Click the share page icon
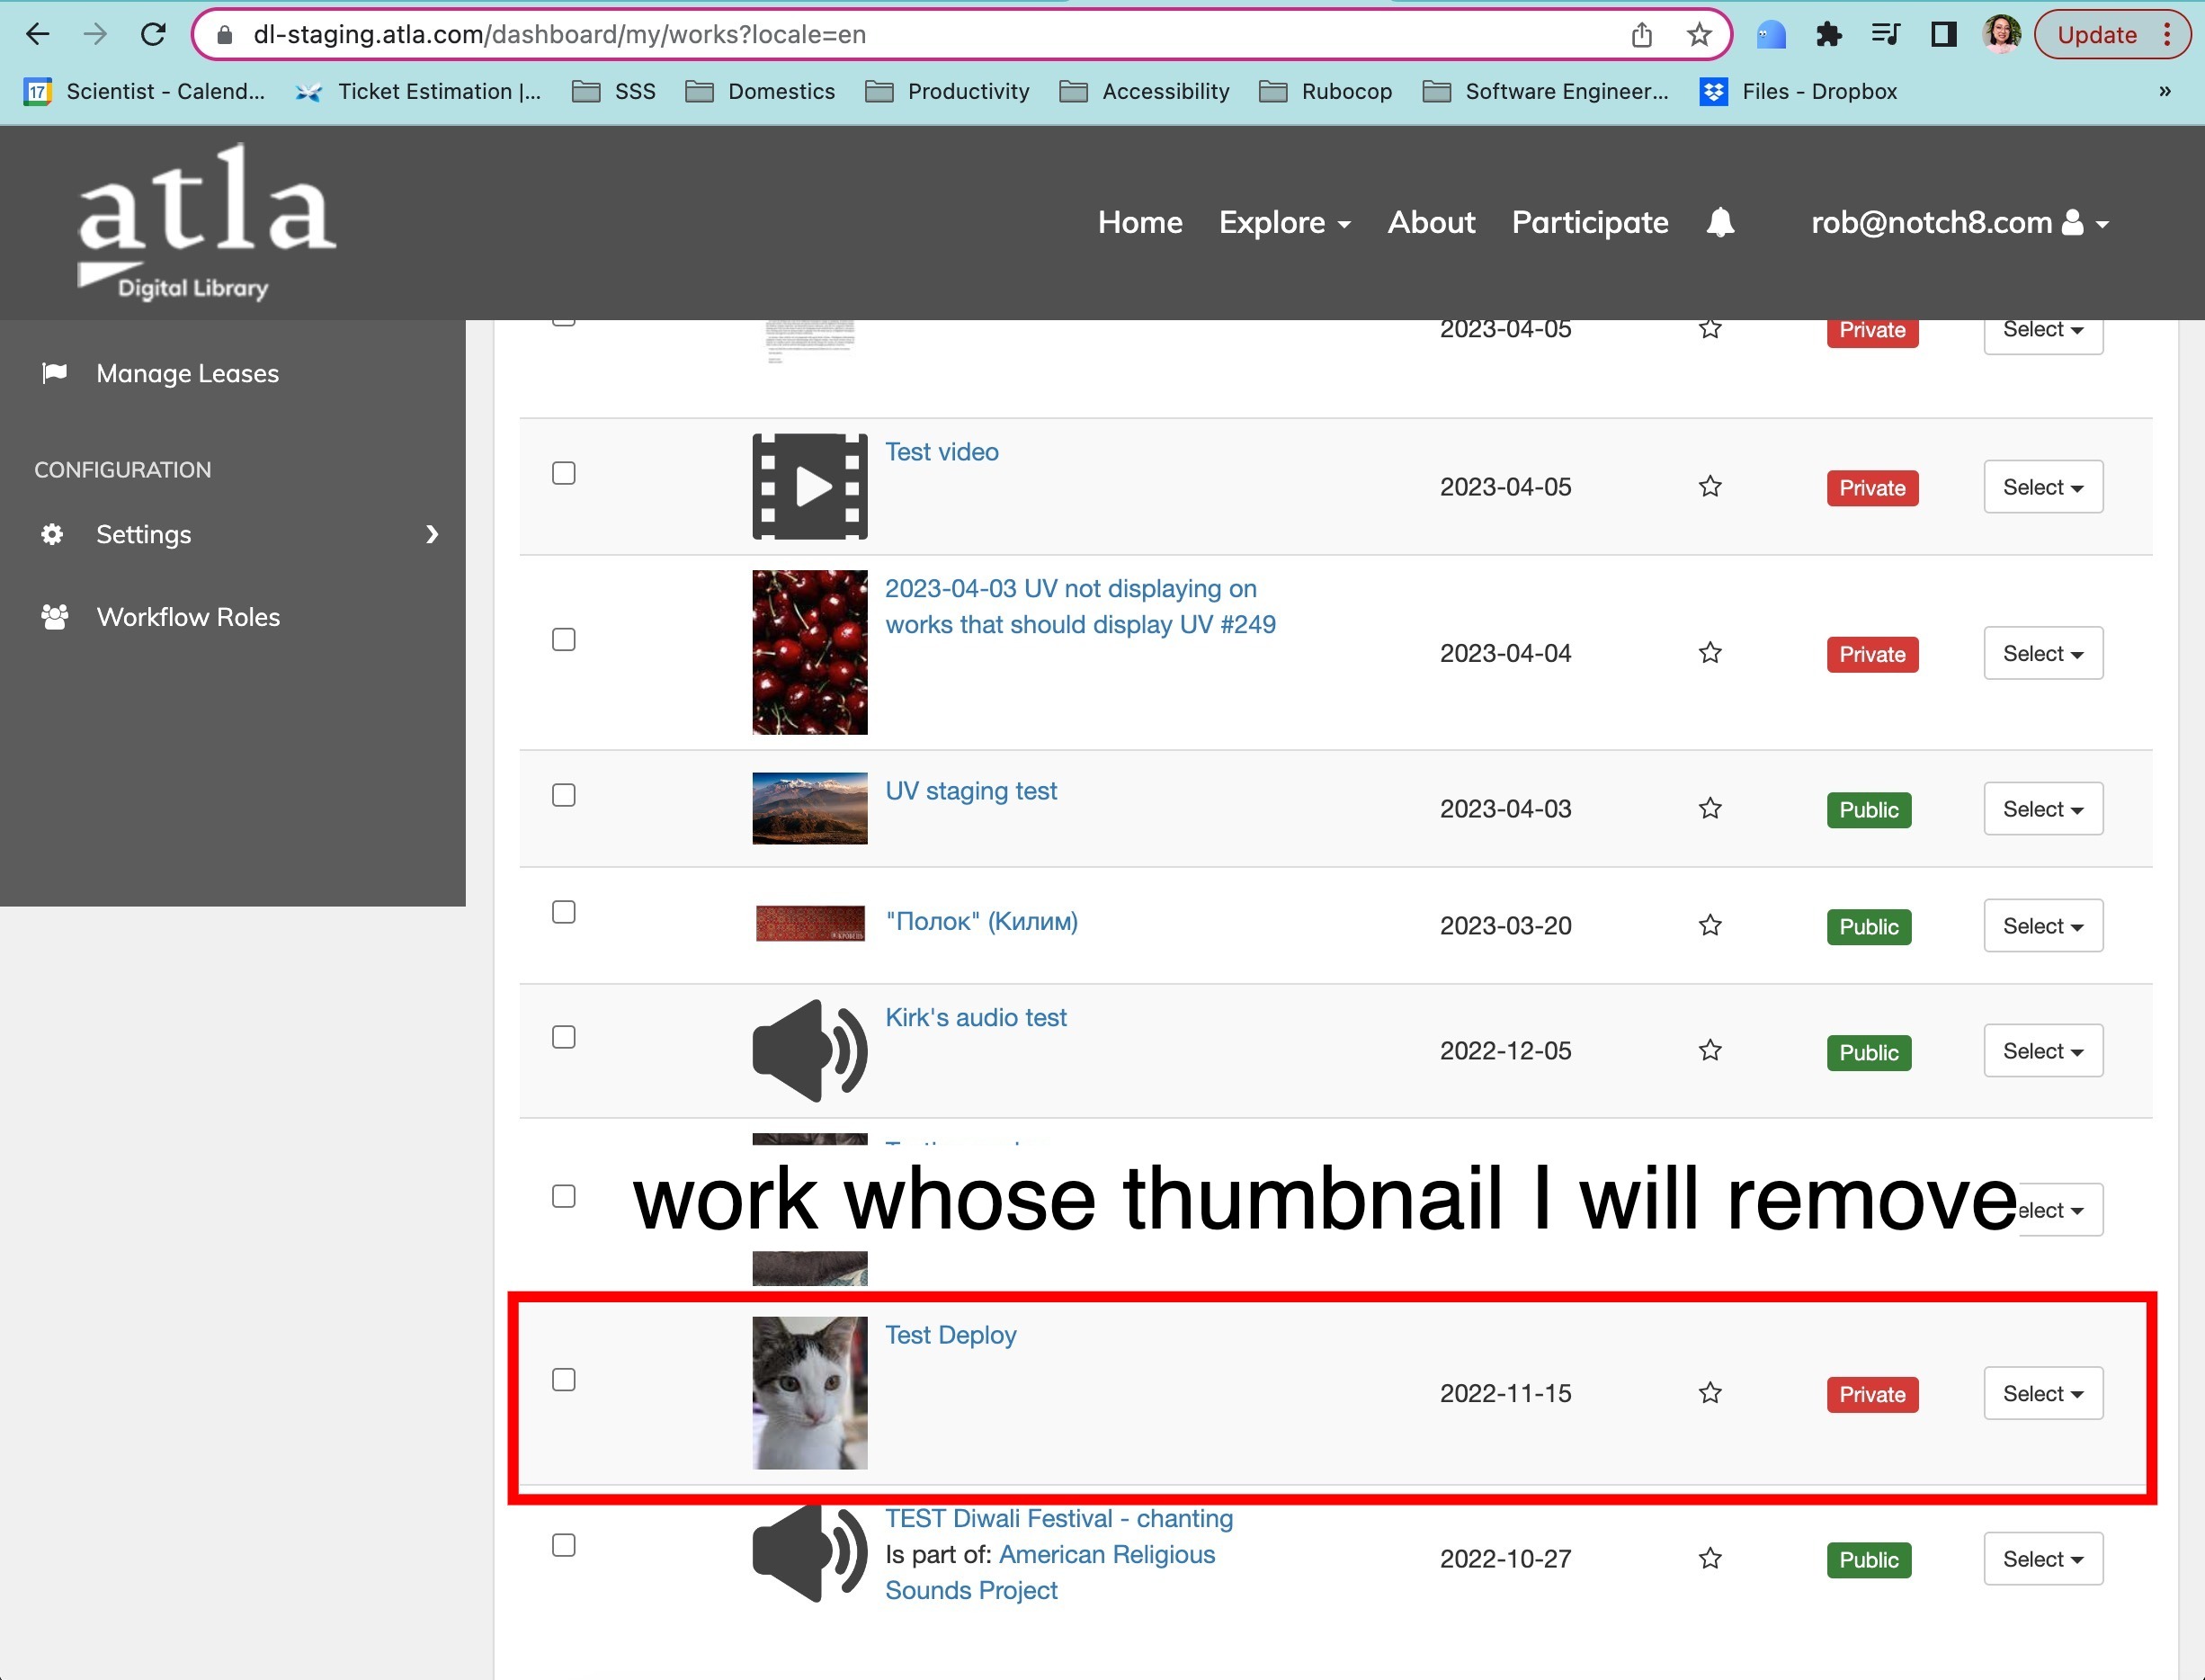2205x1680 pixels. 1641,35
